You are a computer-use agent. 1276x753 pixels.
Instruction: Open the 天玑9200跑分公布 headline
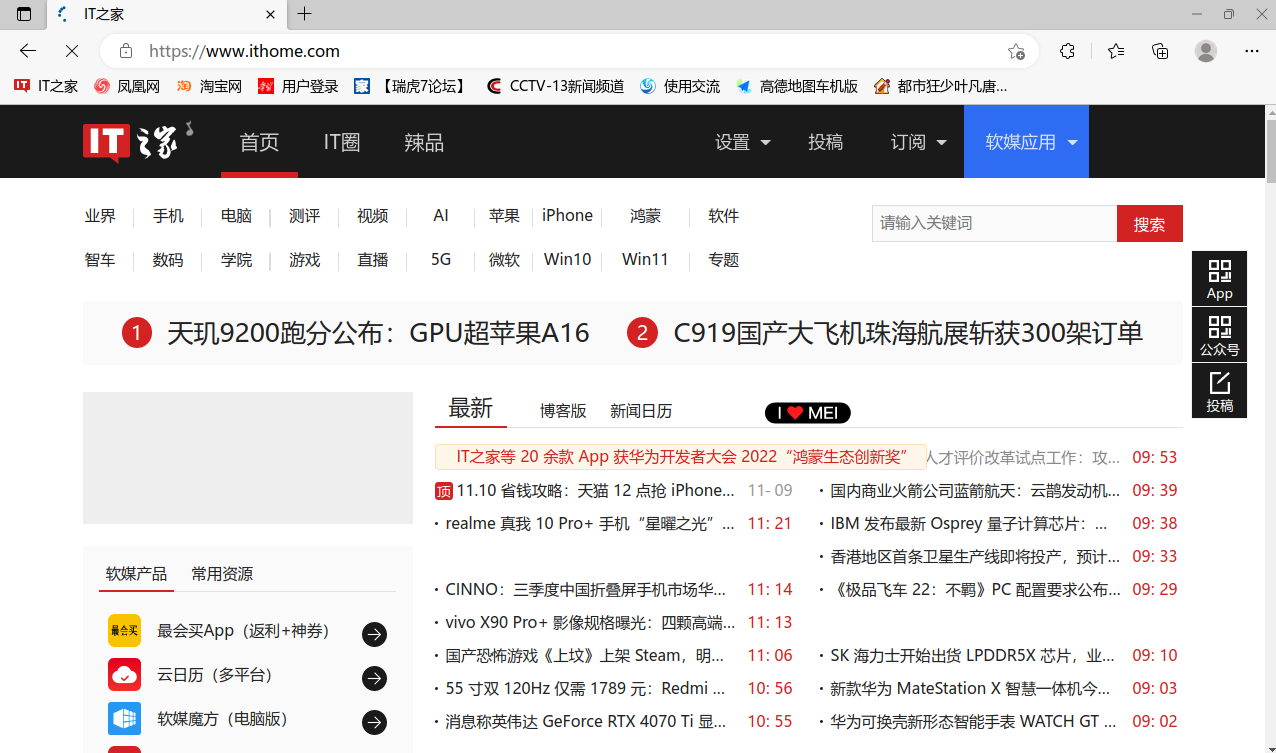(x=378, y=333)
